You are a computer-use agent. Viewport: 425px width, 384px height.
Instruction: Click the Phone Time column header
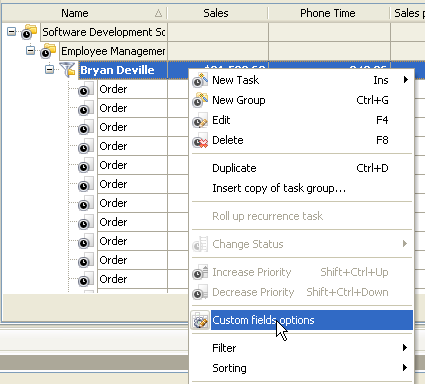[x=328, y=13]
